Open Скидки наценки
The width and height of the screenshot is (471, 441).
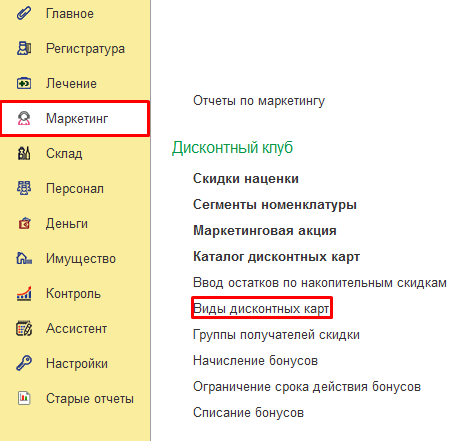[246, 179]
